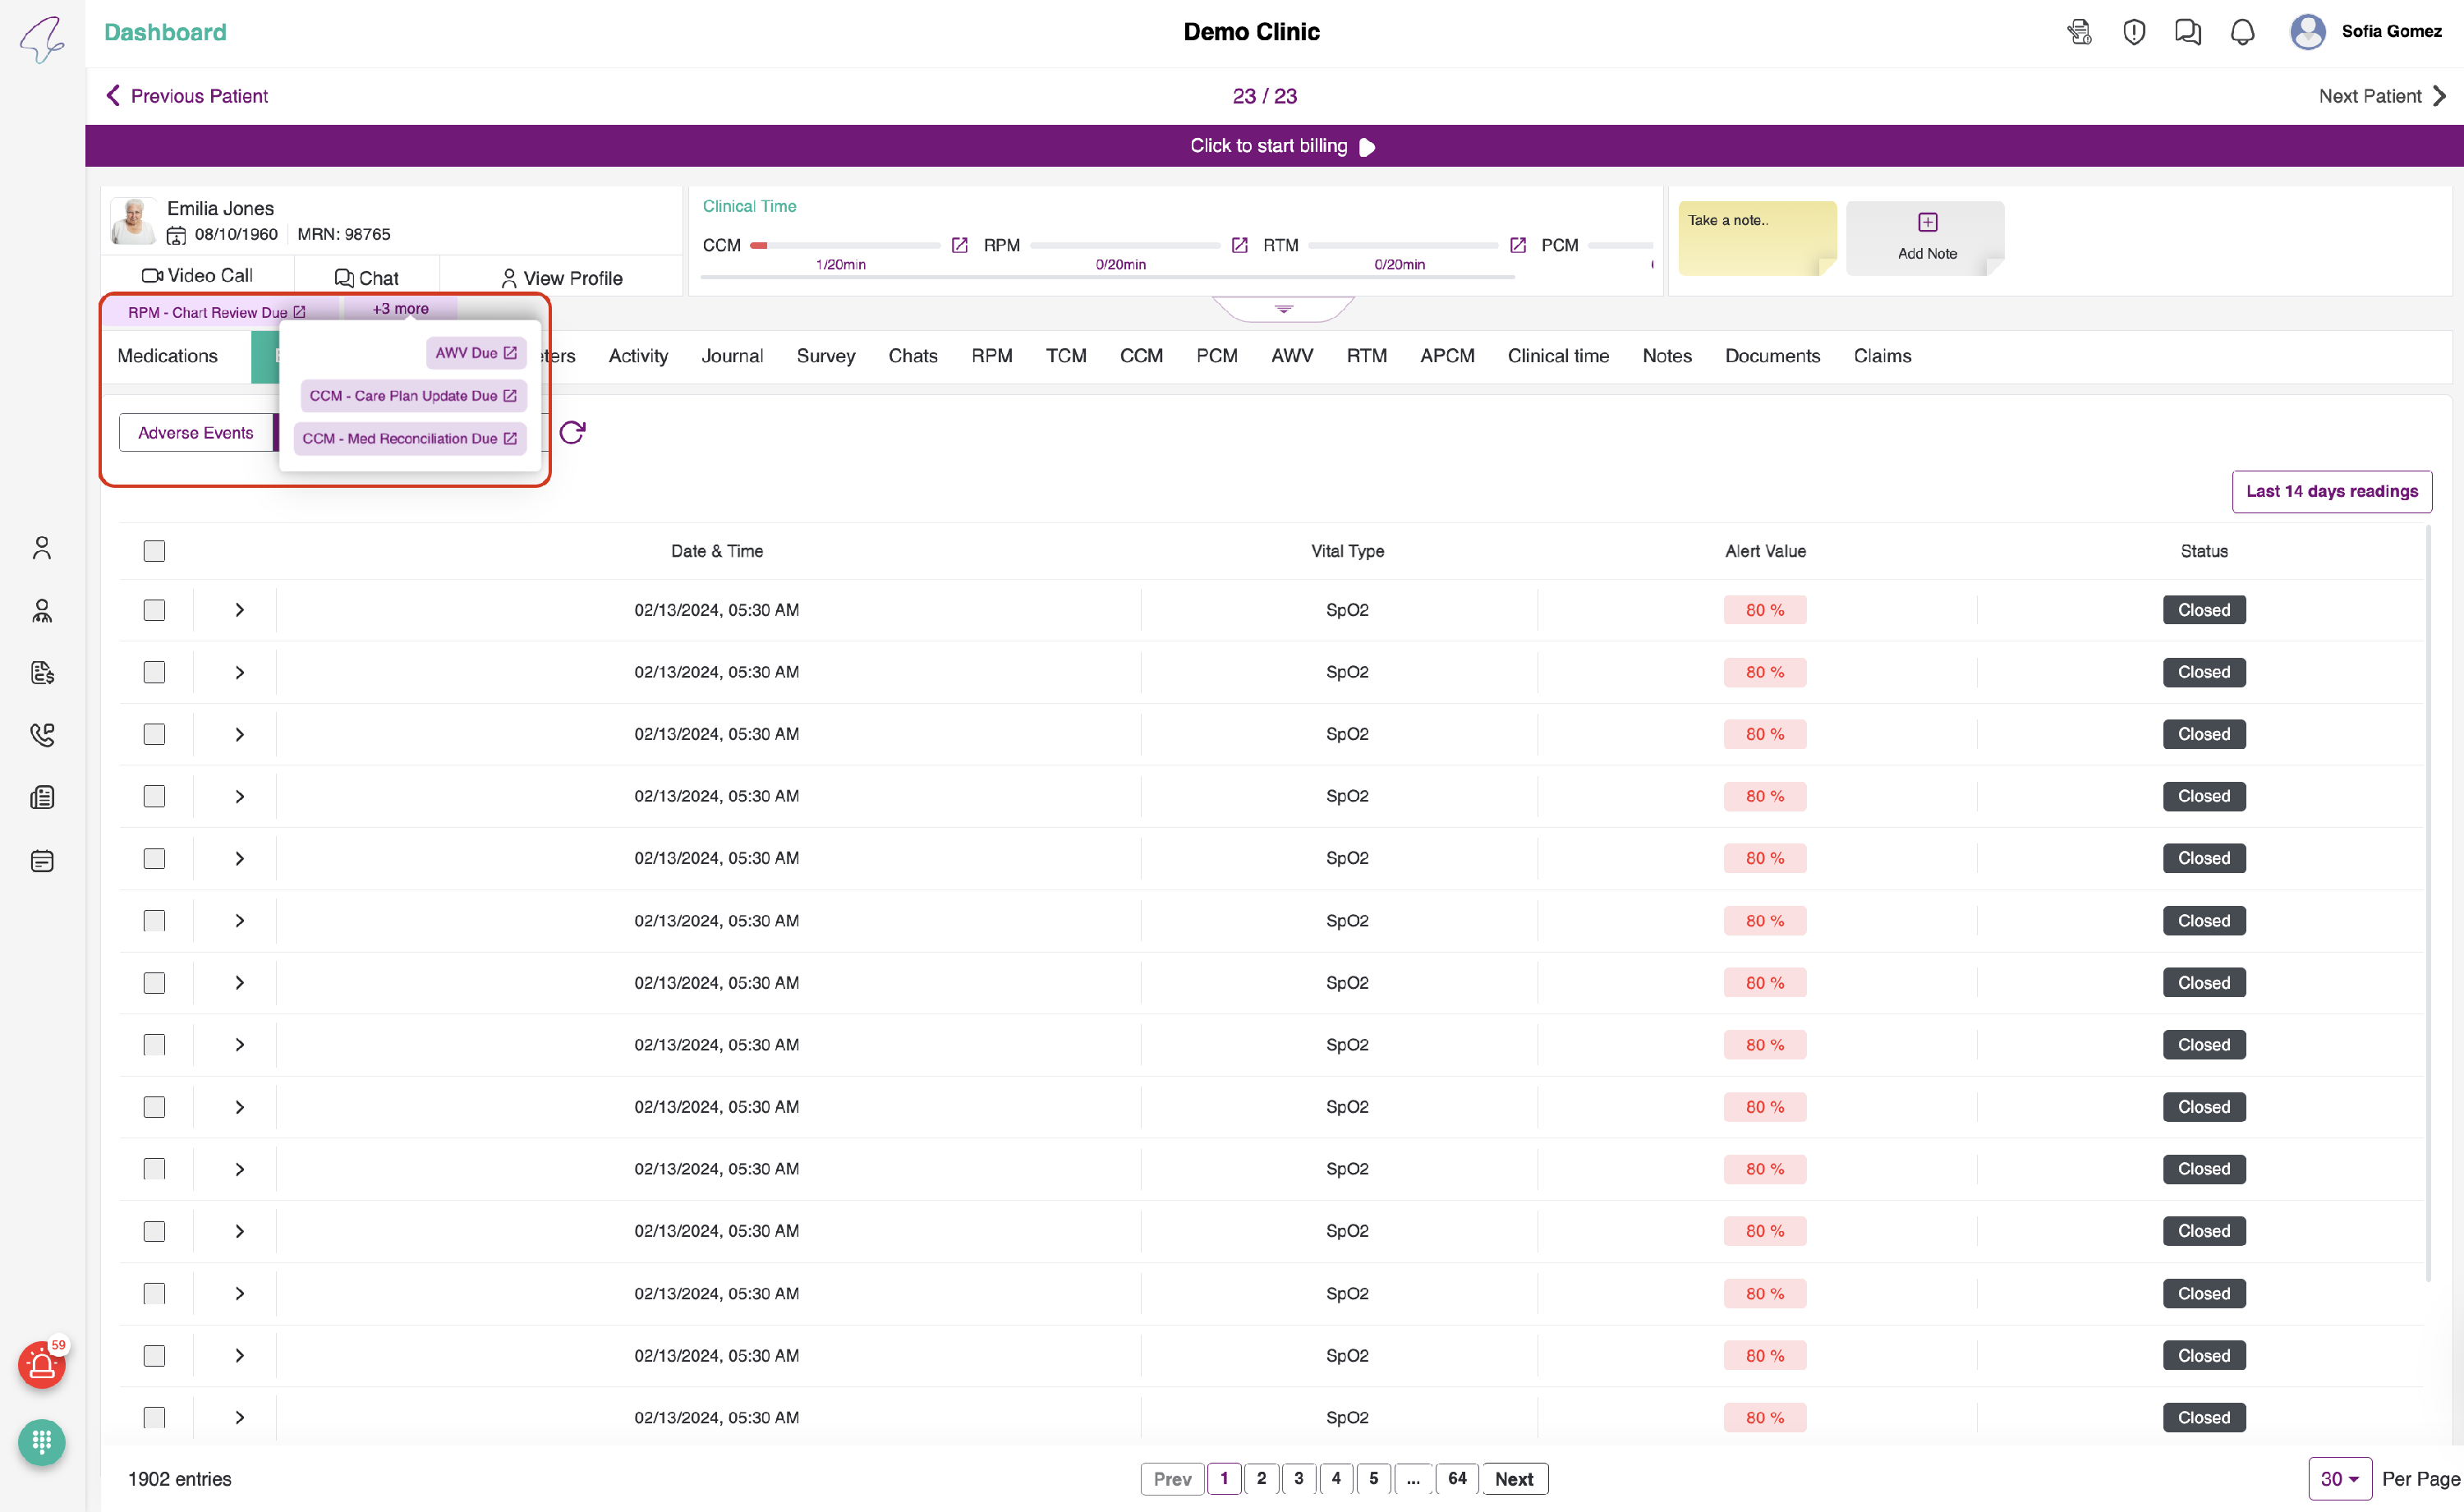
Task: Go to Next pagination page
Action: (x=1514, y=1479)
